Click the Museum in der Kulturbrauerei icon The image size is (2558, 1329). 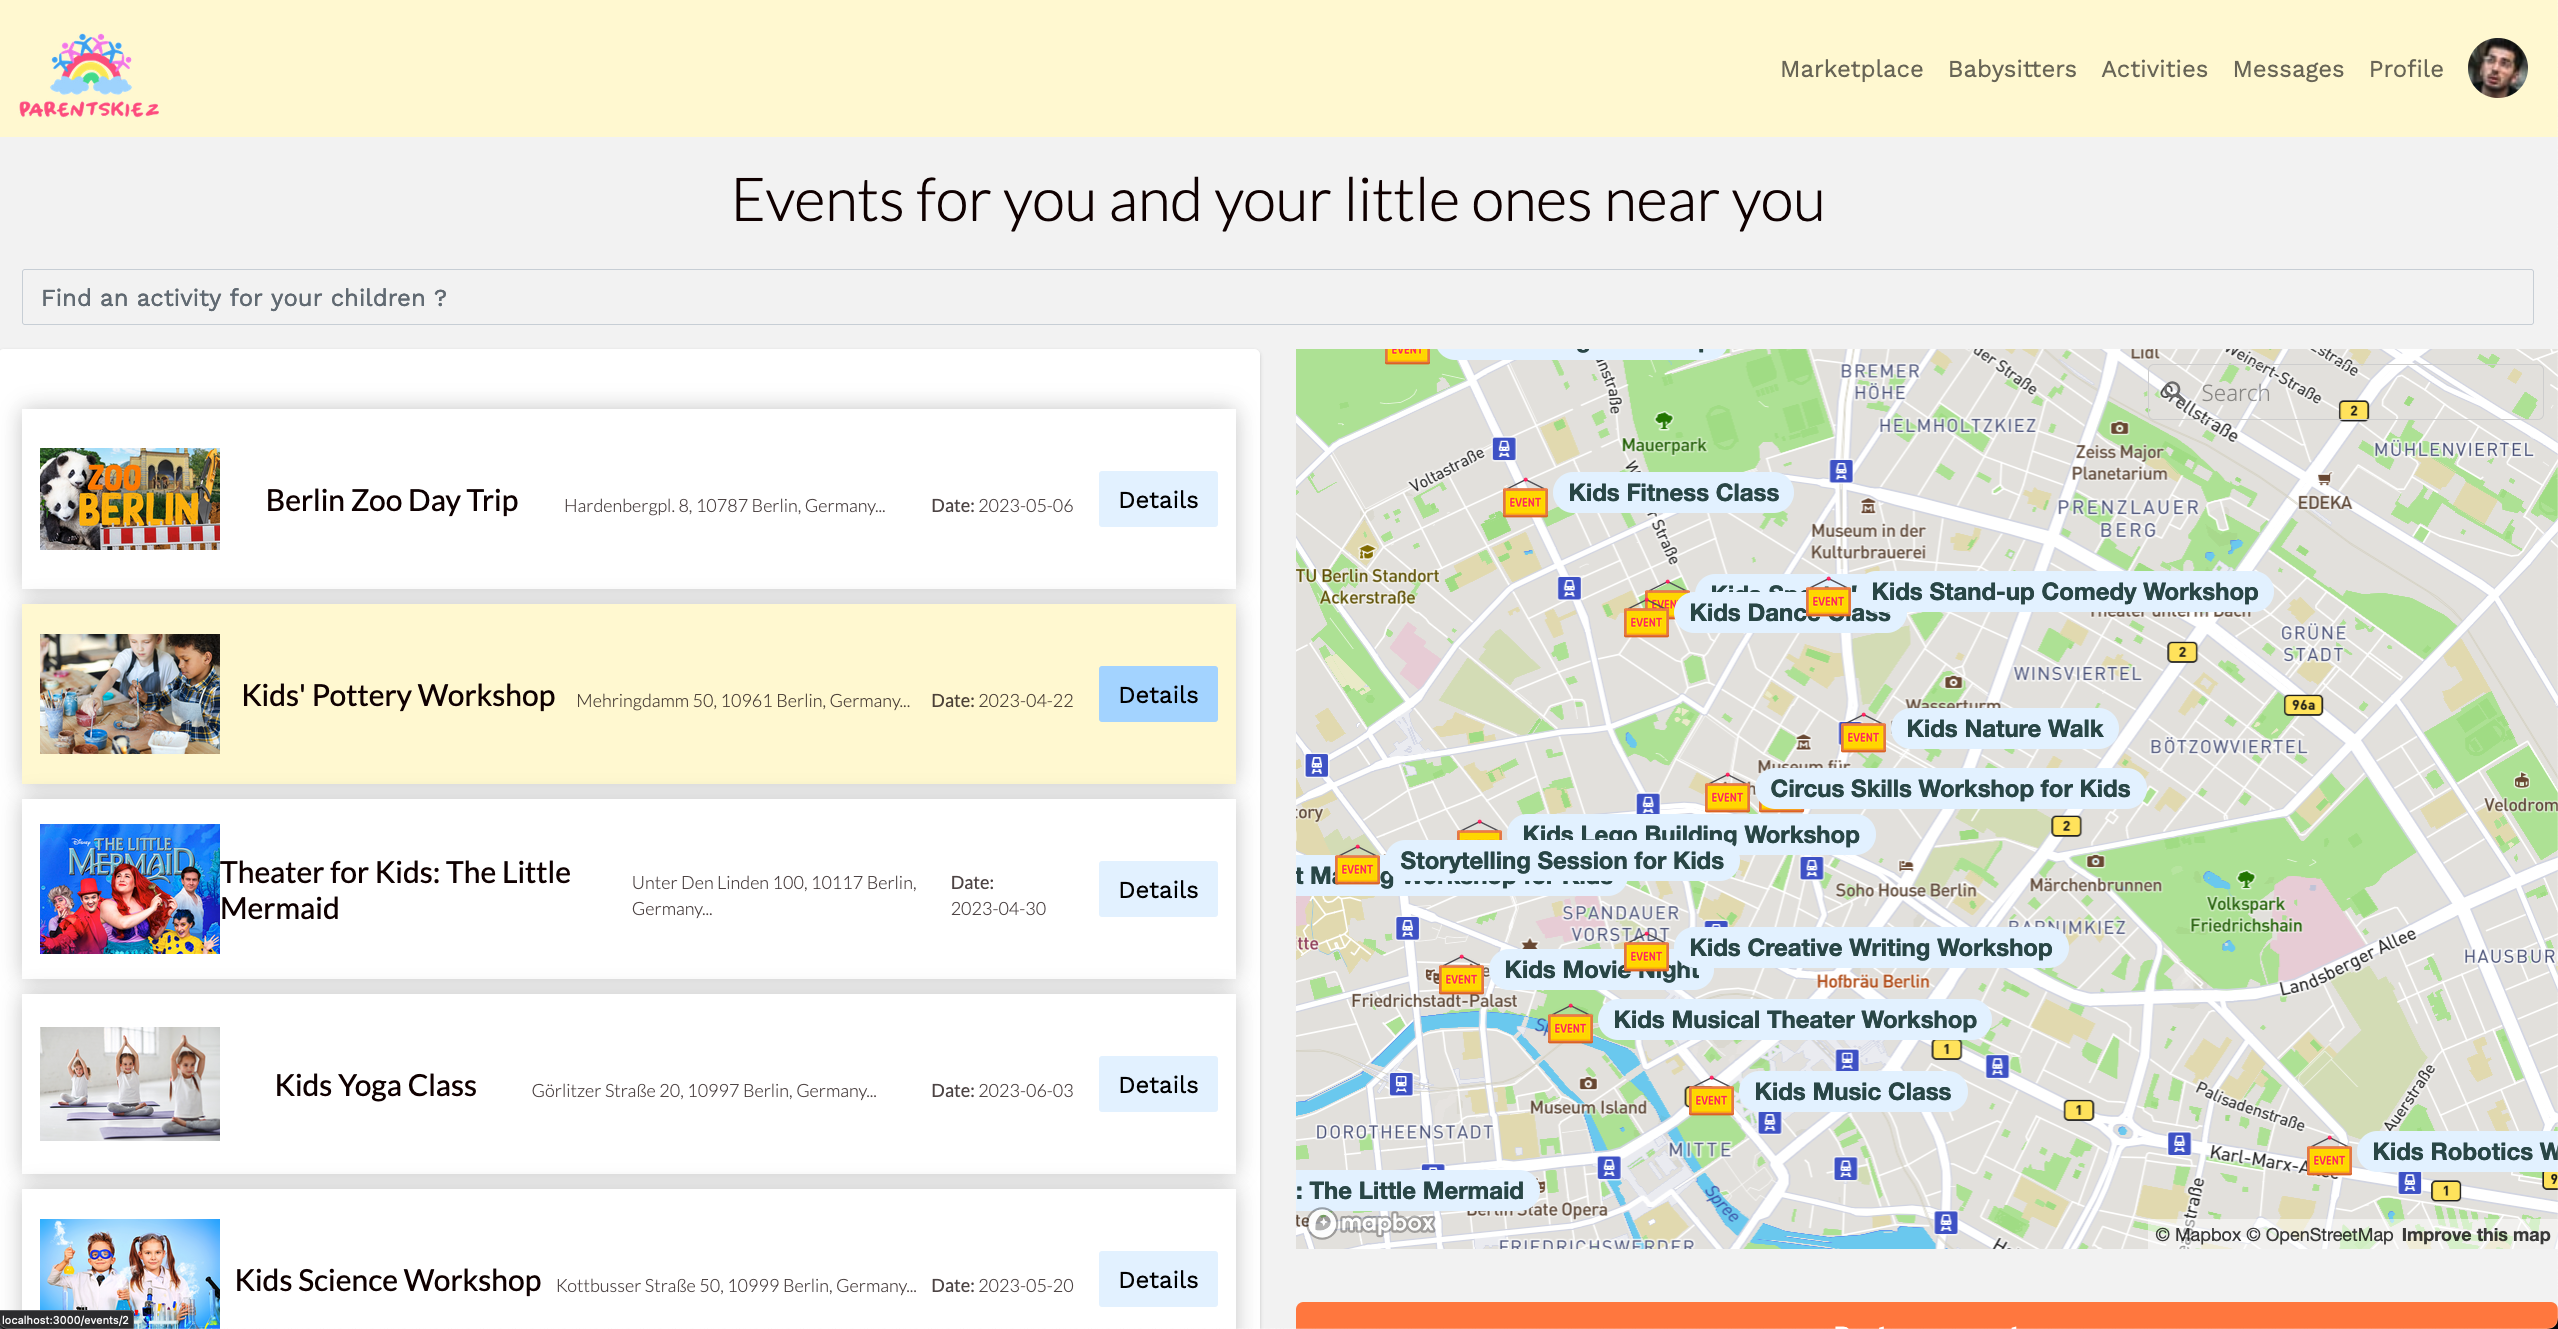(1867, 507)
